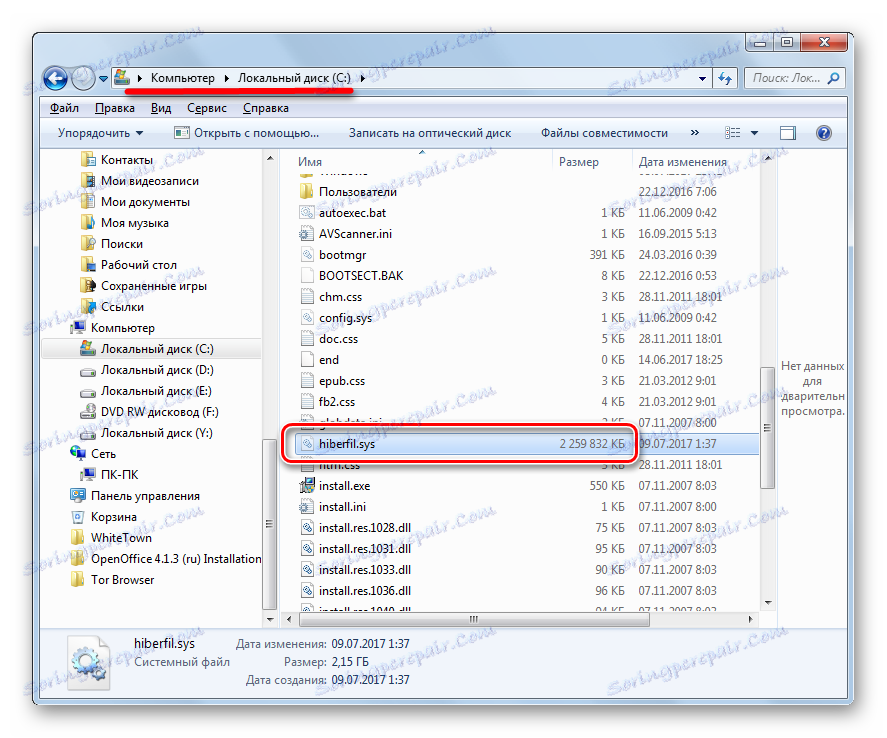Viewport: 887px width, 738px height.
Task: Open the recent pages dropdown arrow
Action: 103,79
